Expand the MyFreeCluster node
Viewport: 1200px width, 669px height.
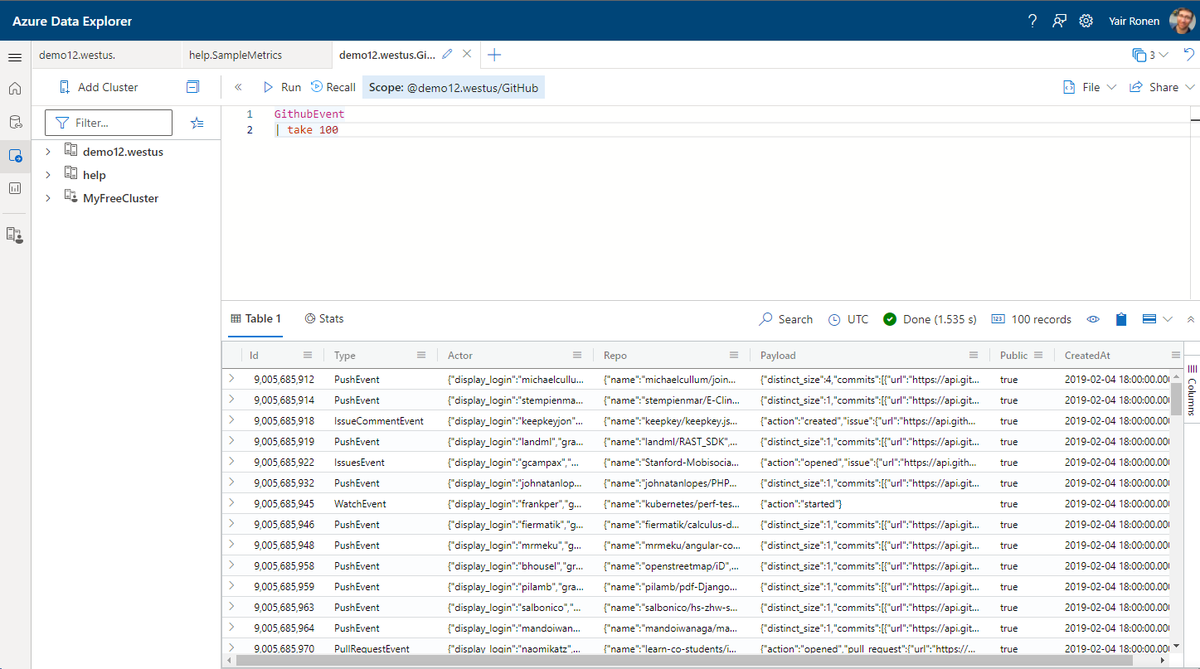tap(48, 198)
